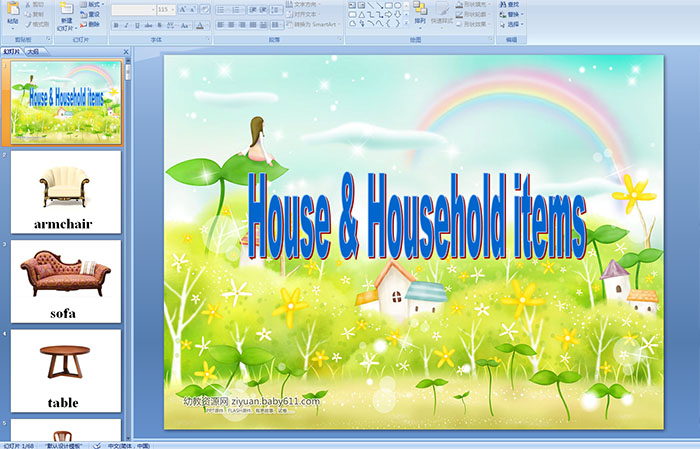
Task: Select the Oval shape in gallery
Action: [x=397, y=5]
